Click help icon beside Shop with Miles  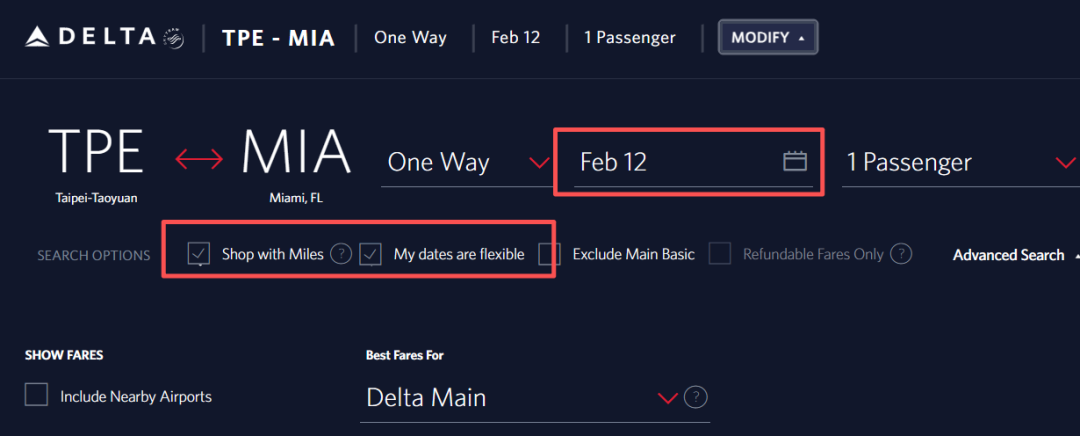pyautogui.click(x=341, y=254)
